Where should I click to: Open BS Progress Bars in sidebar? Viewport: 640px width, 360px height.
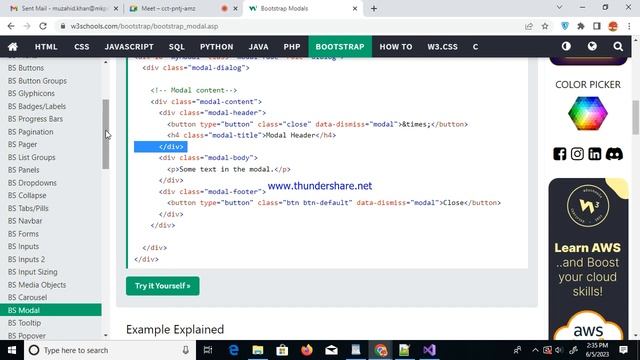tap(35, 119)
